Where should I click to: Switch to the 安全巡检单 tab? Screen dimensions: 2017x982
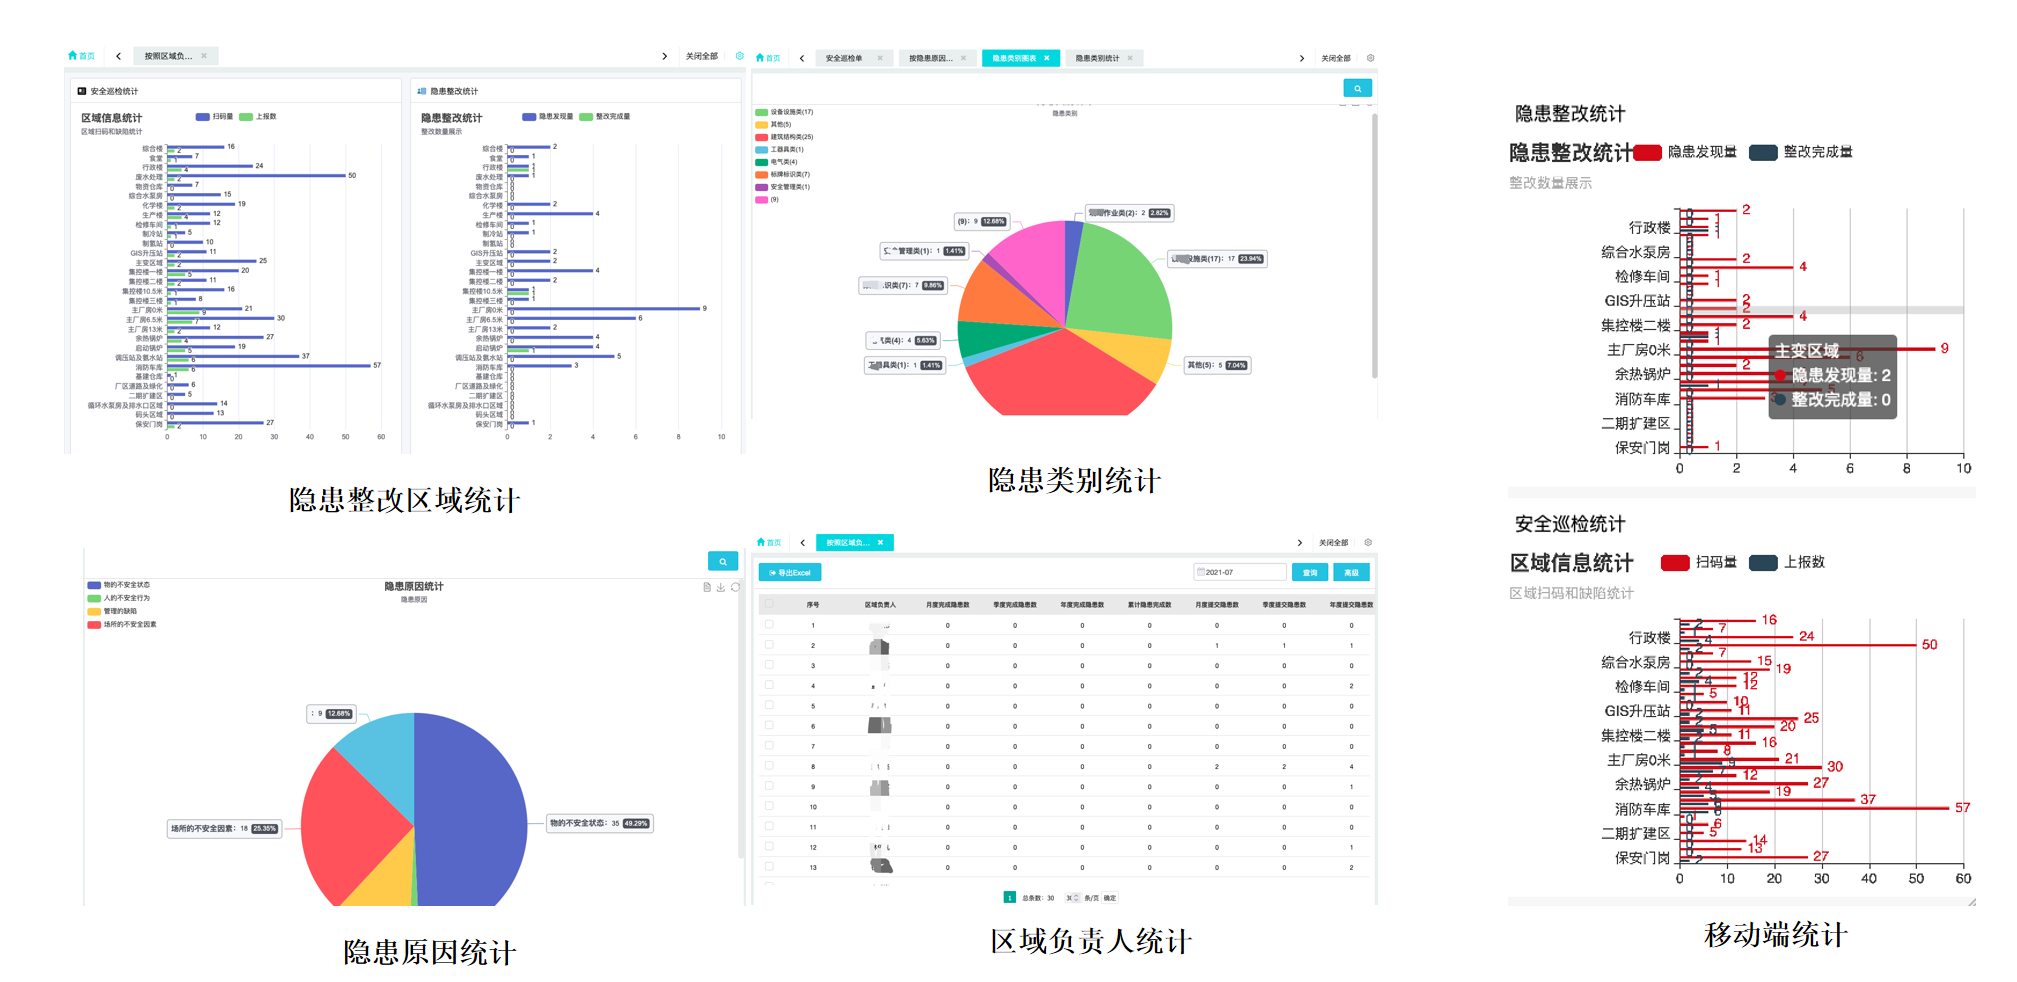[x=844, y=58]
